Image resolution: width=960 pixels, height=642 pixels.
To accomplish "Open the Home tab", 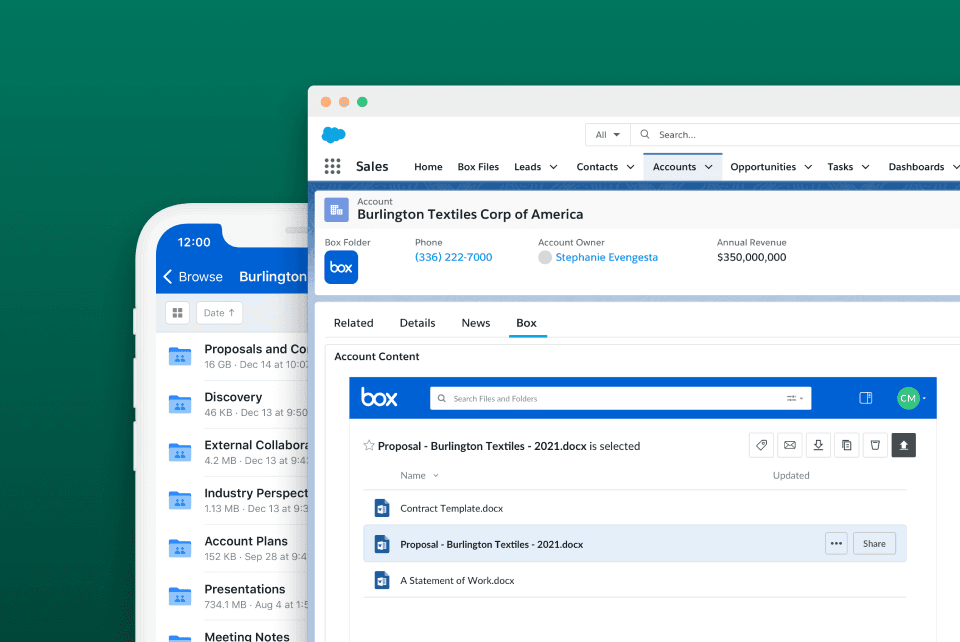I will point(428,167).
